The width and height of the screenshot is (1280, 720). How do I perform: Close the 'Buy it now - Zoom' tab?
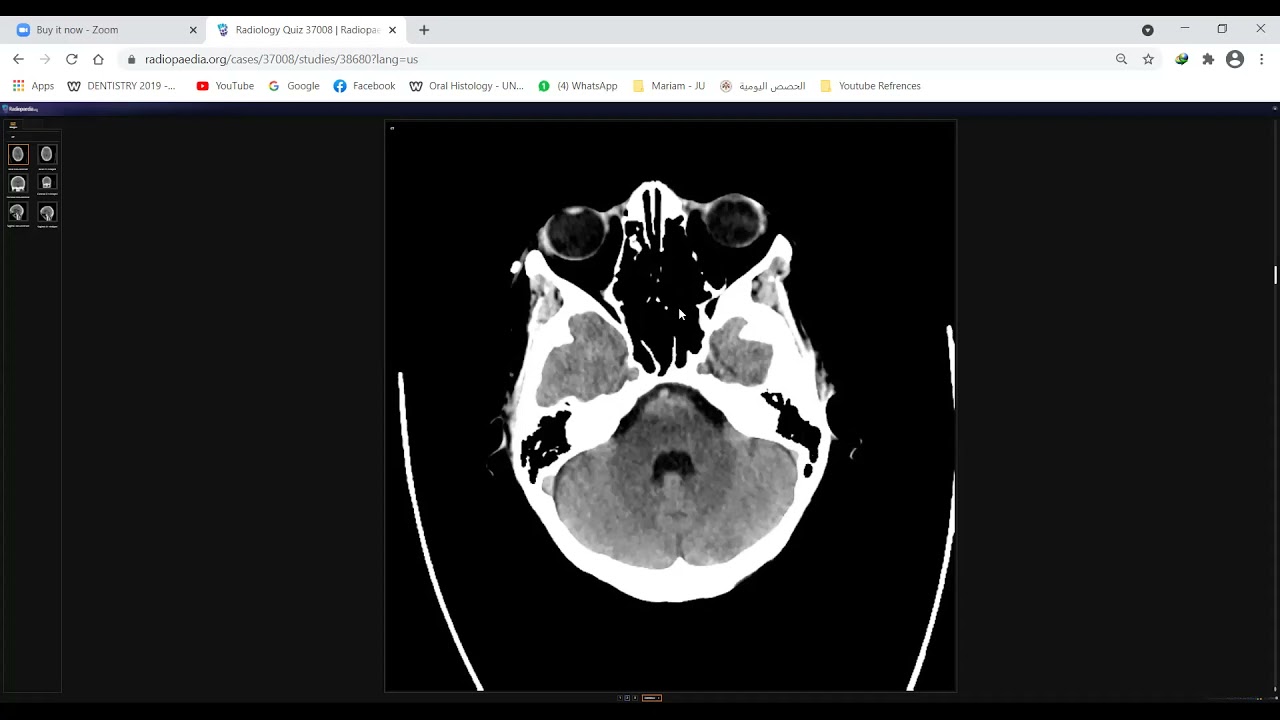click(x=193, y=30)
